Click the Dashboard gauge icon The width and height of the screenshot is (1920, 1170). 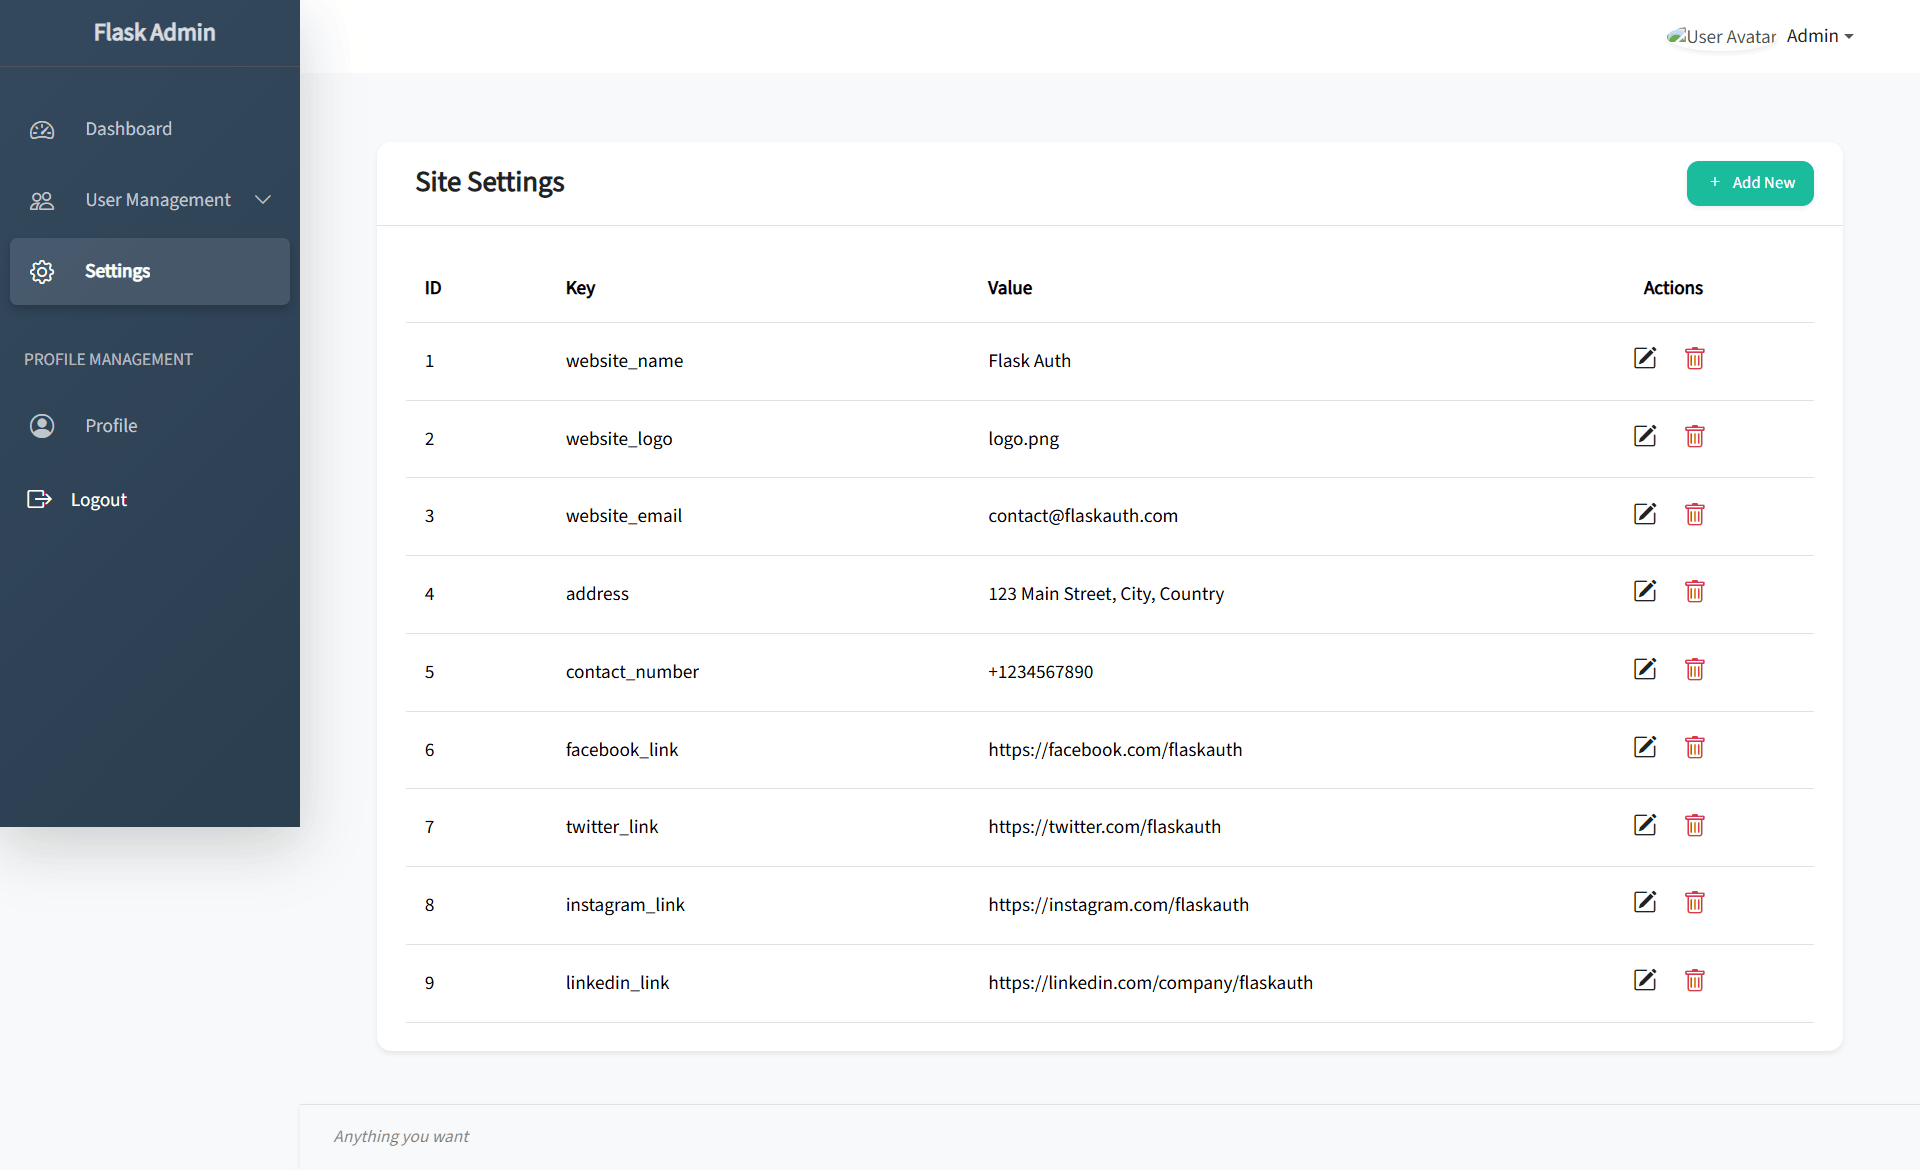tap(42, 130)
